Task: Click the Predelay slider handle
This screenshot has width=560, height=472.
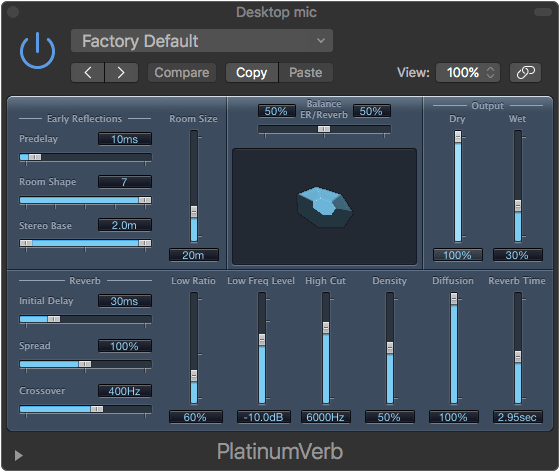Action: (x=35, y=157)
